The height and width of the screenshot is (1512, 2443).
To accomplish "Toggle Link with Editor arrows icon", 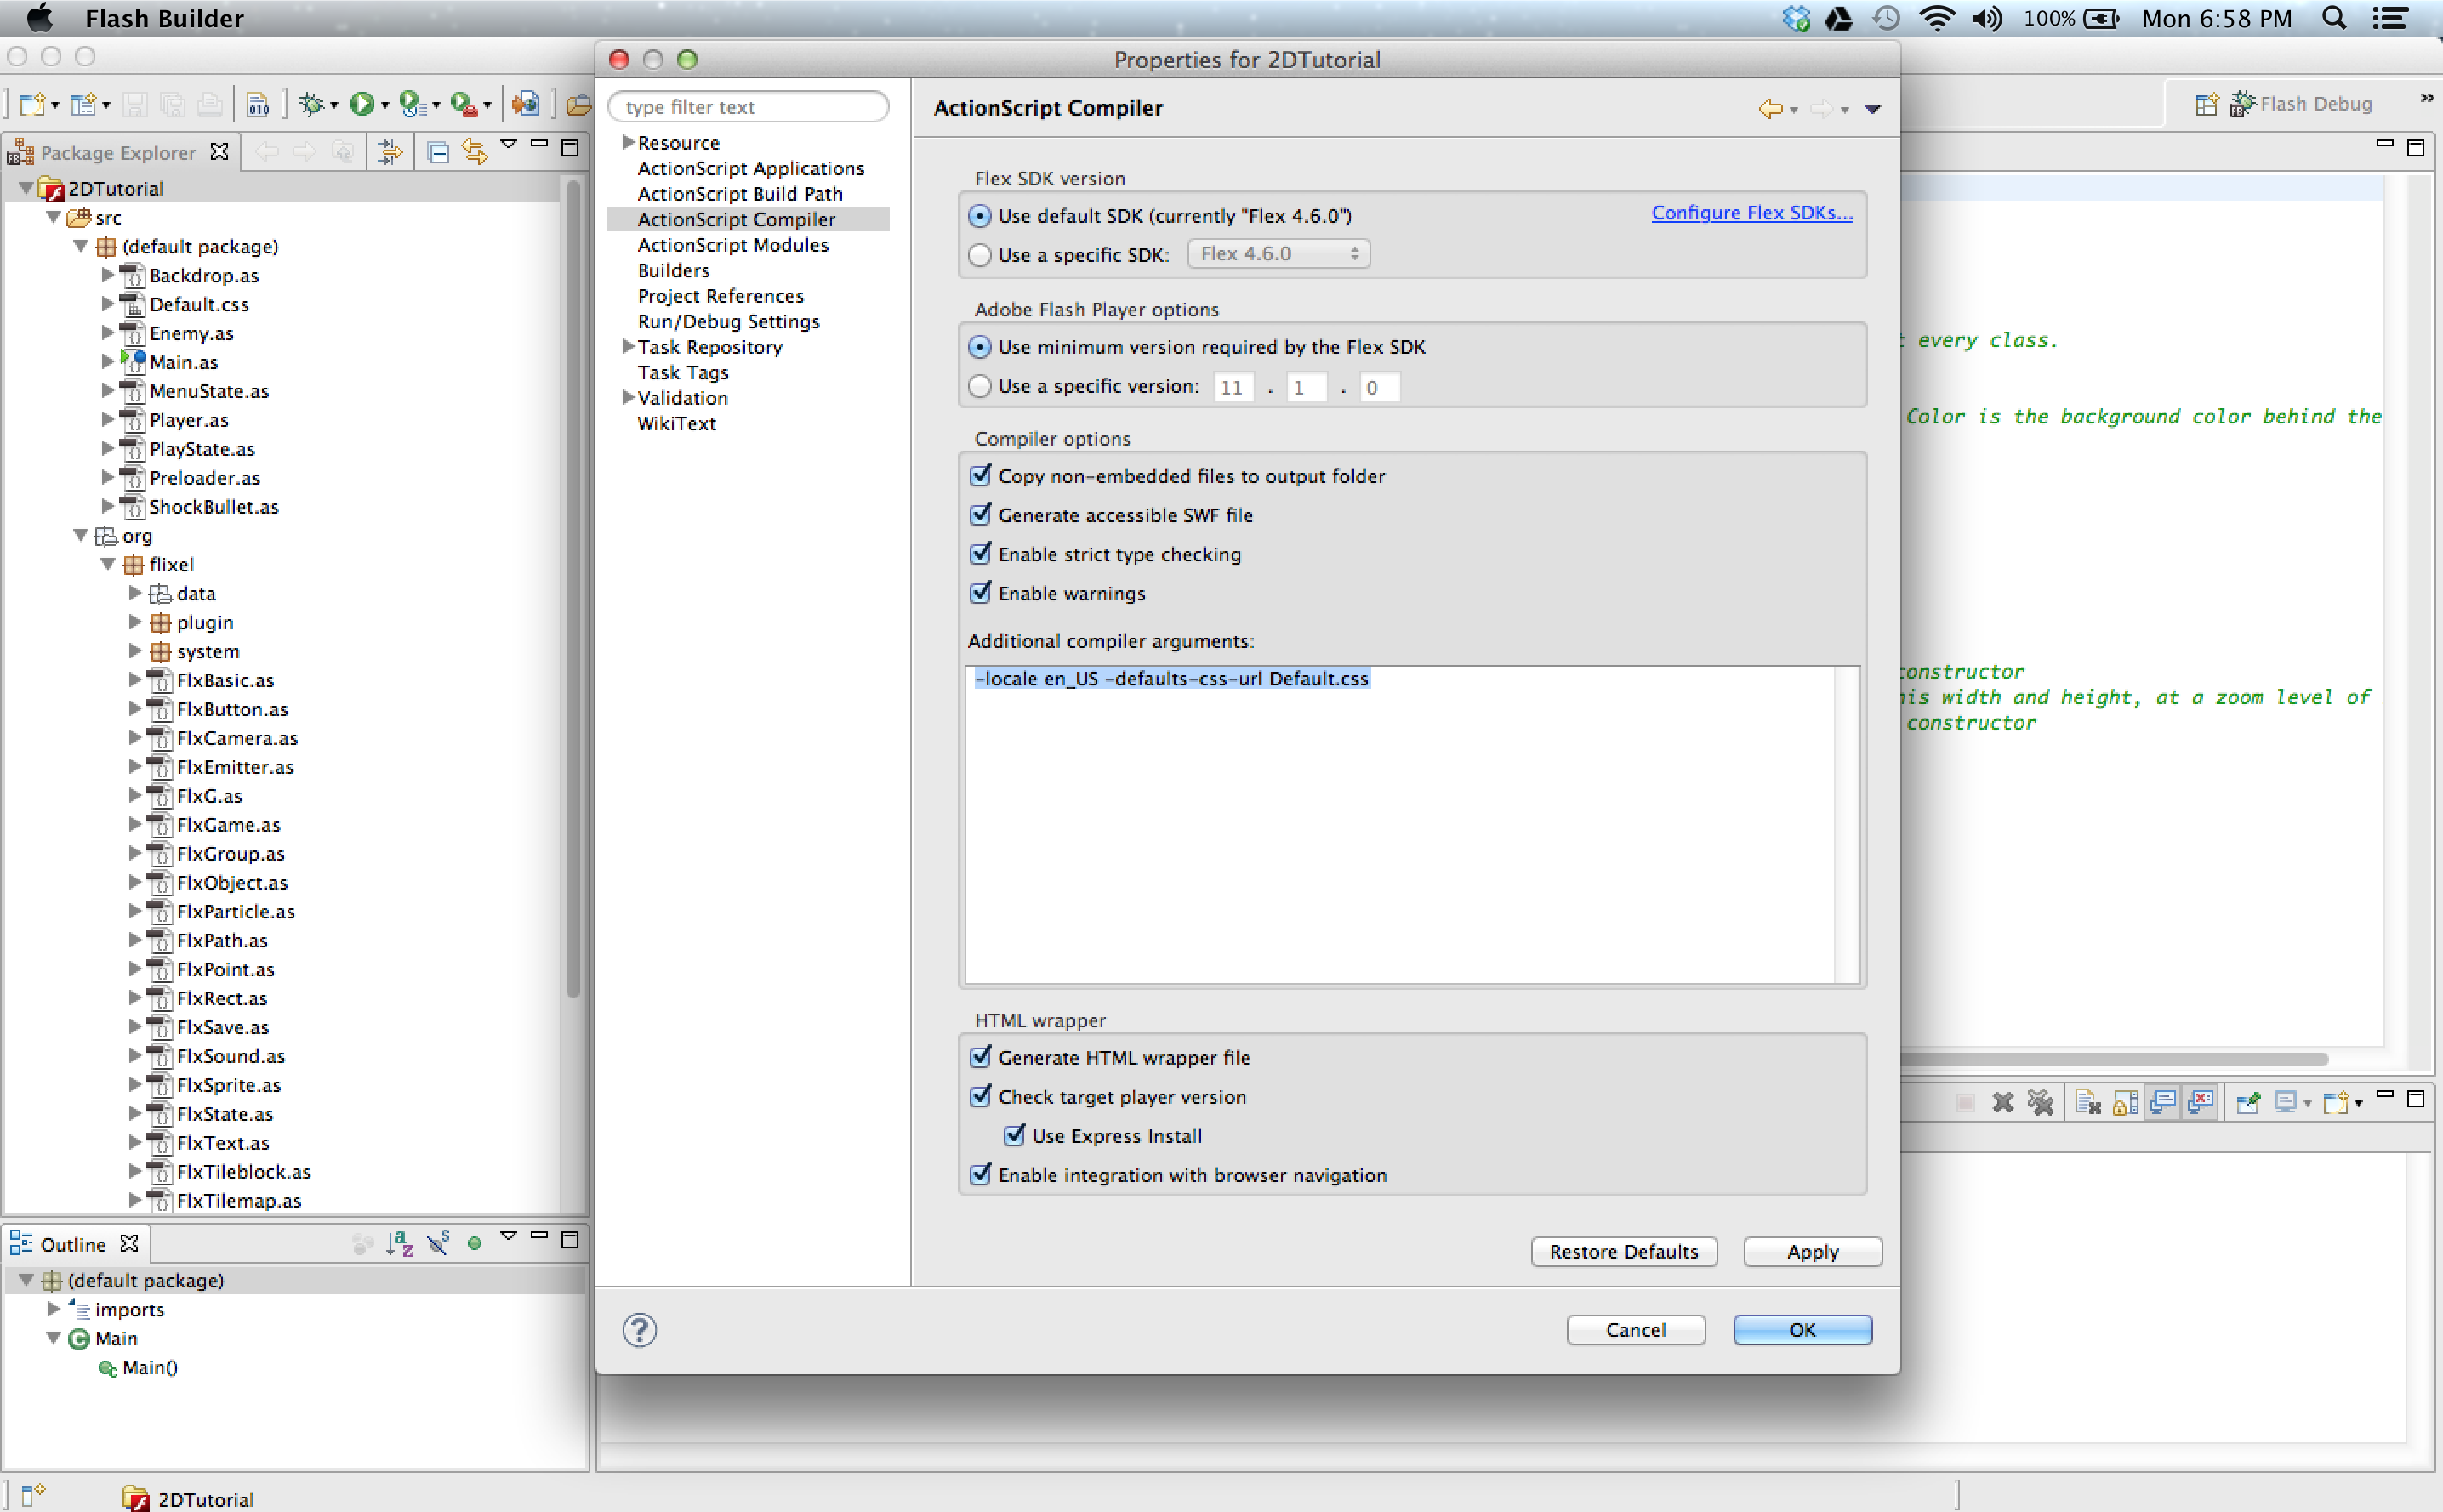I will [x=474, y=152].
